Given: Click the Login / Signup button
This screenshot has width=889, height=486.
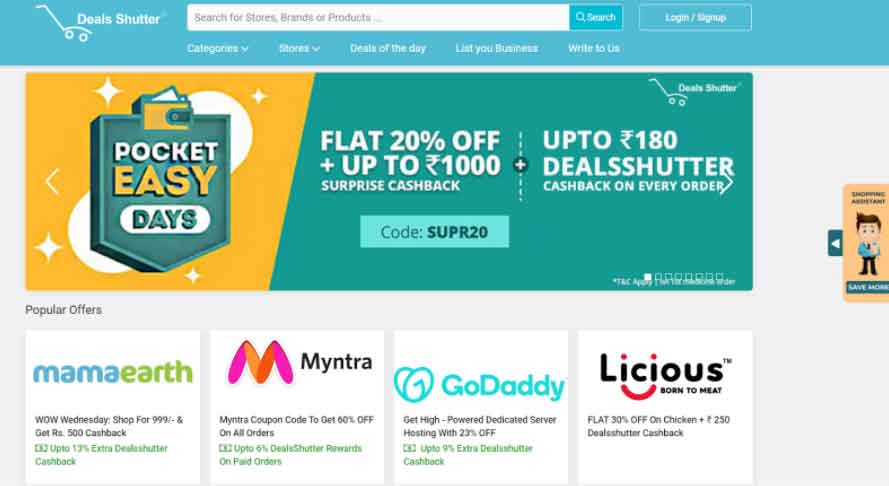Looking at the screenshot, I should tap(695, 18).
